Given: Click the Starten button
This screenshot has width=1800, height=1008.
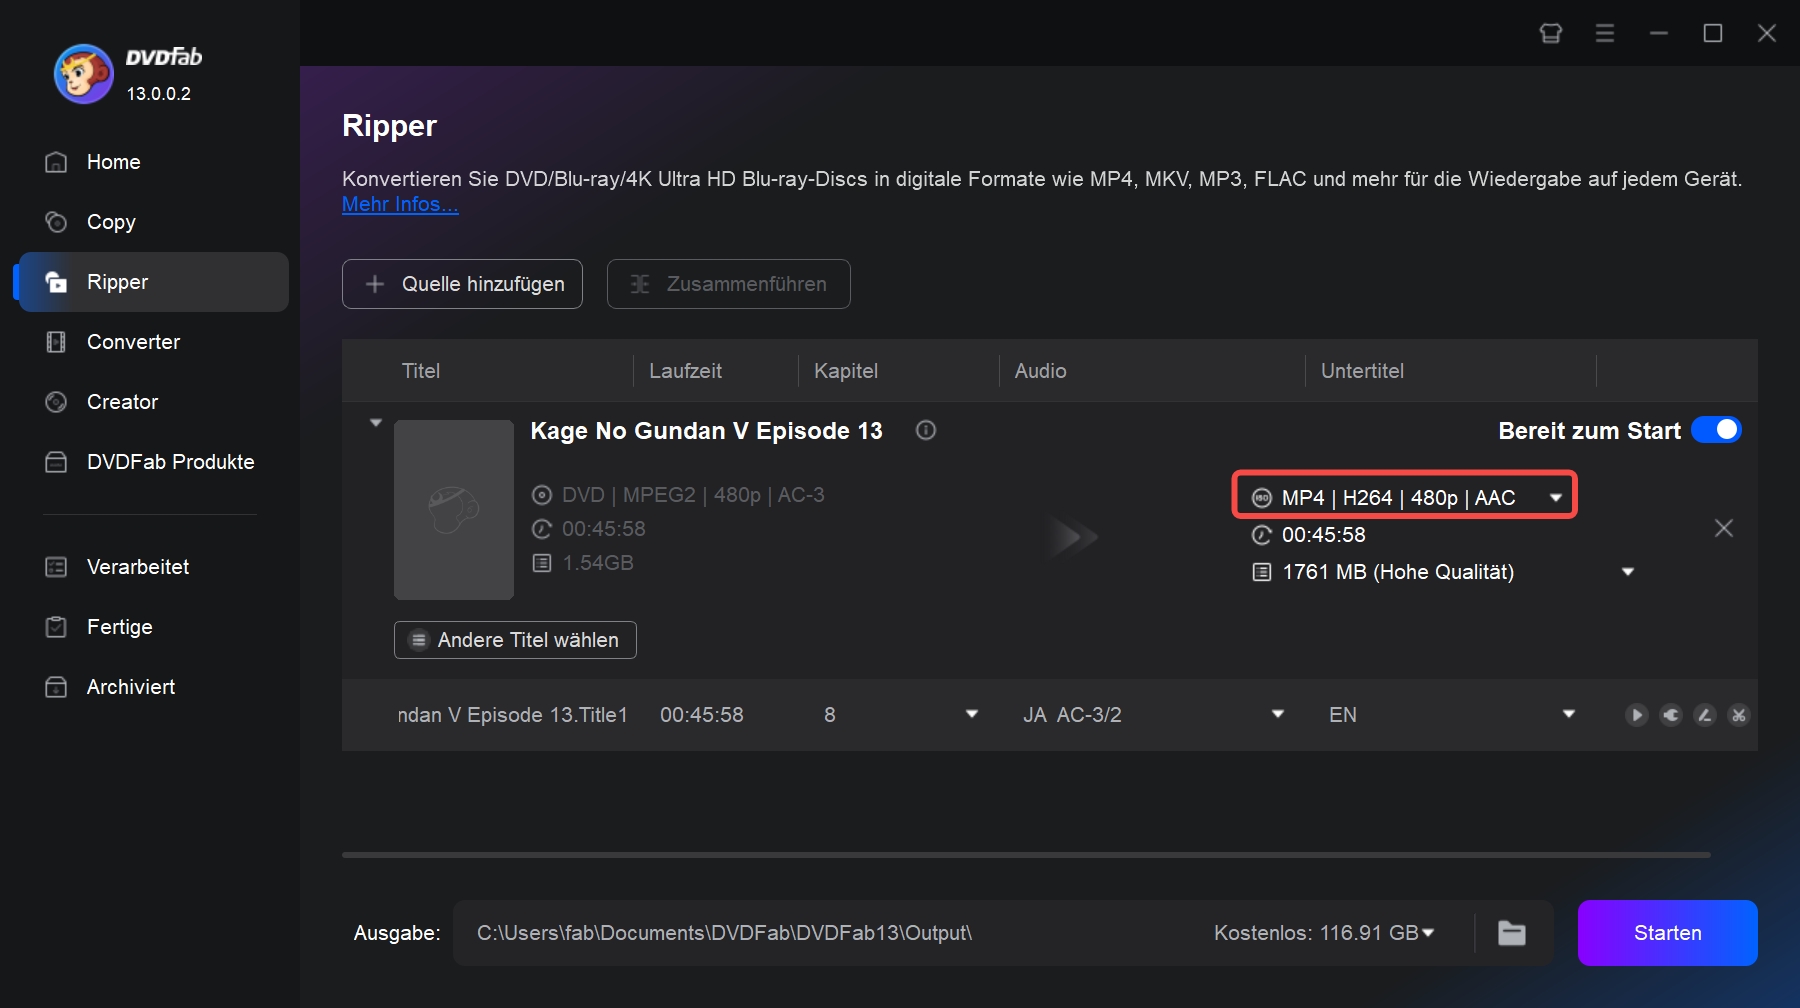Looking at the screenshot, I should [x=1667, y=933].
